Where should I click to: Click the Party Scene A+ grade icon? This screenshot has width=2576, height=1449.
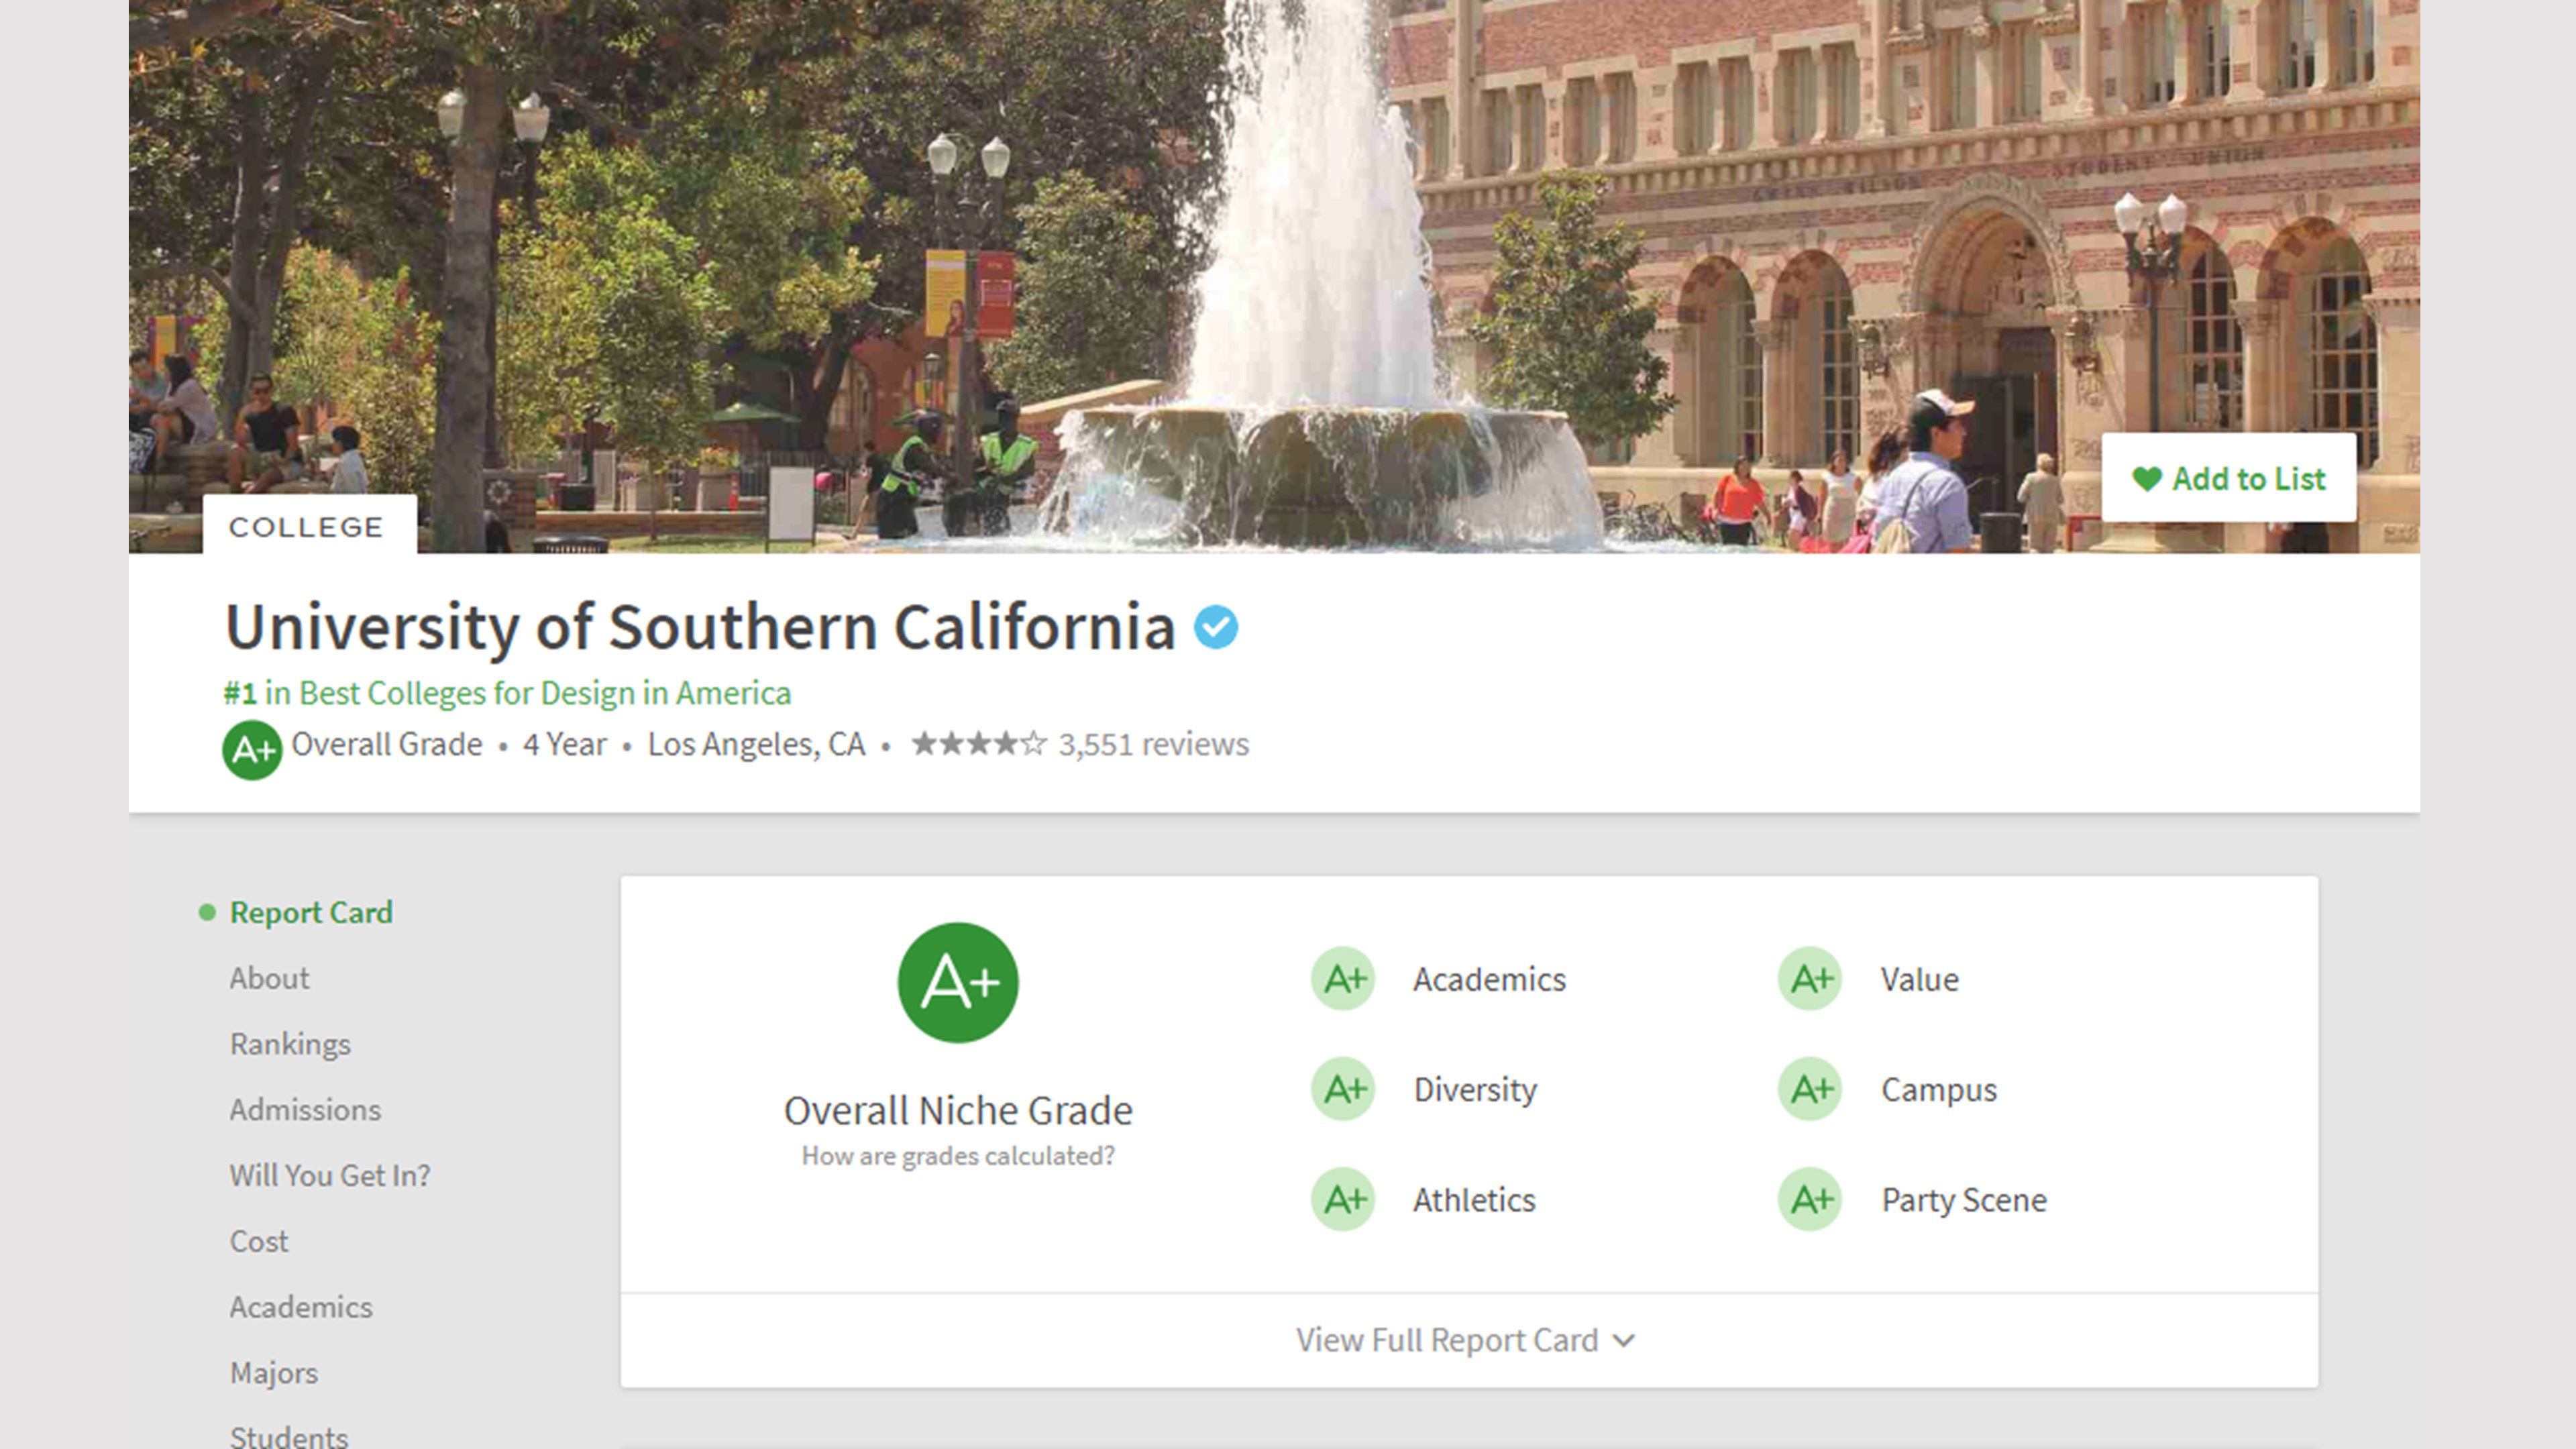pos(1810,1199)
